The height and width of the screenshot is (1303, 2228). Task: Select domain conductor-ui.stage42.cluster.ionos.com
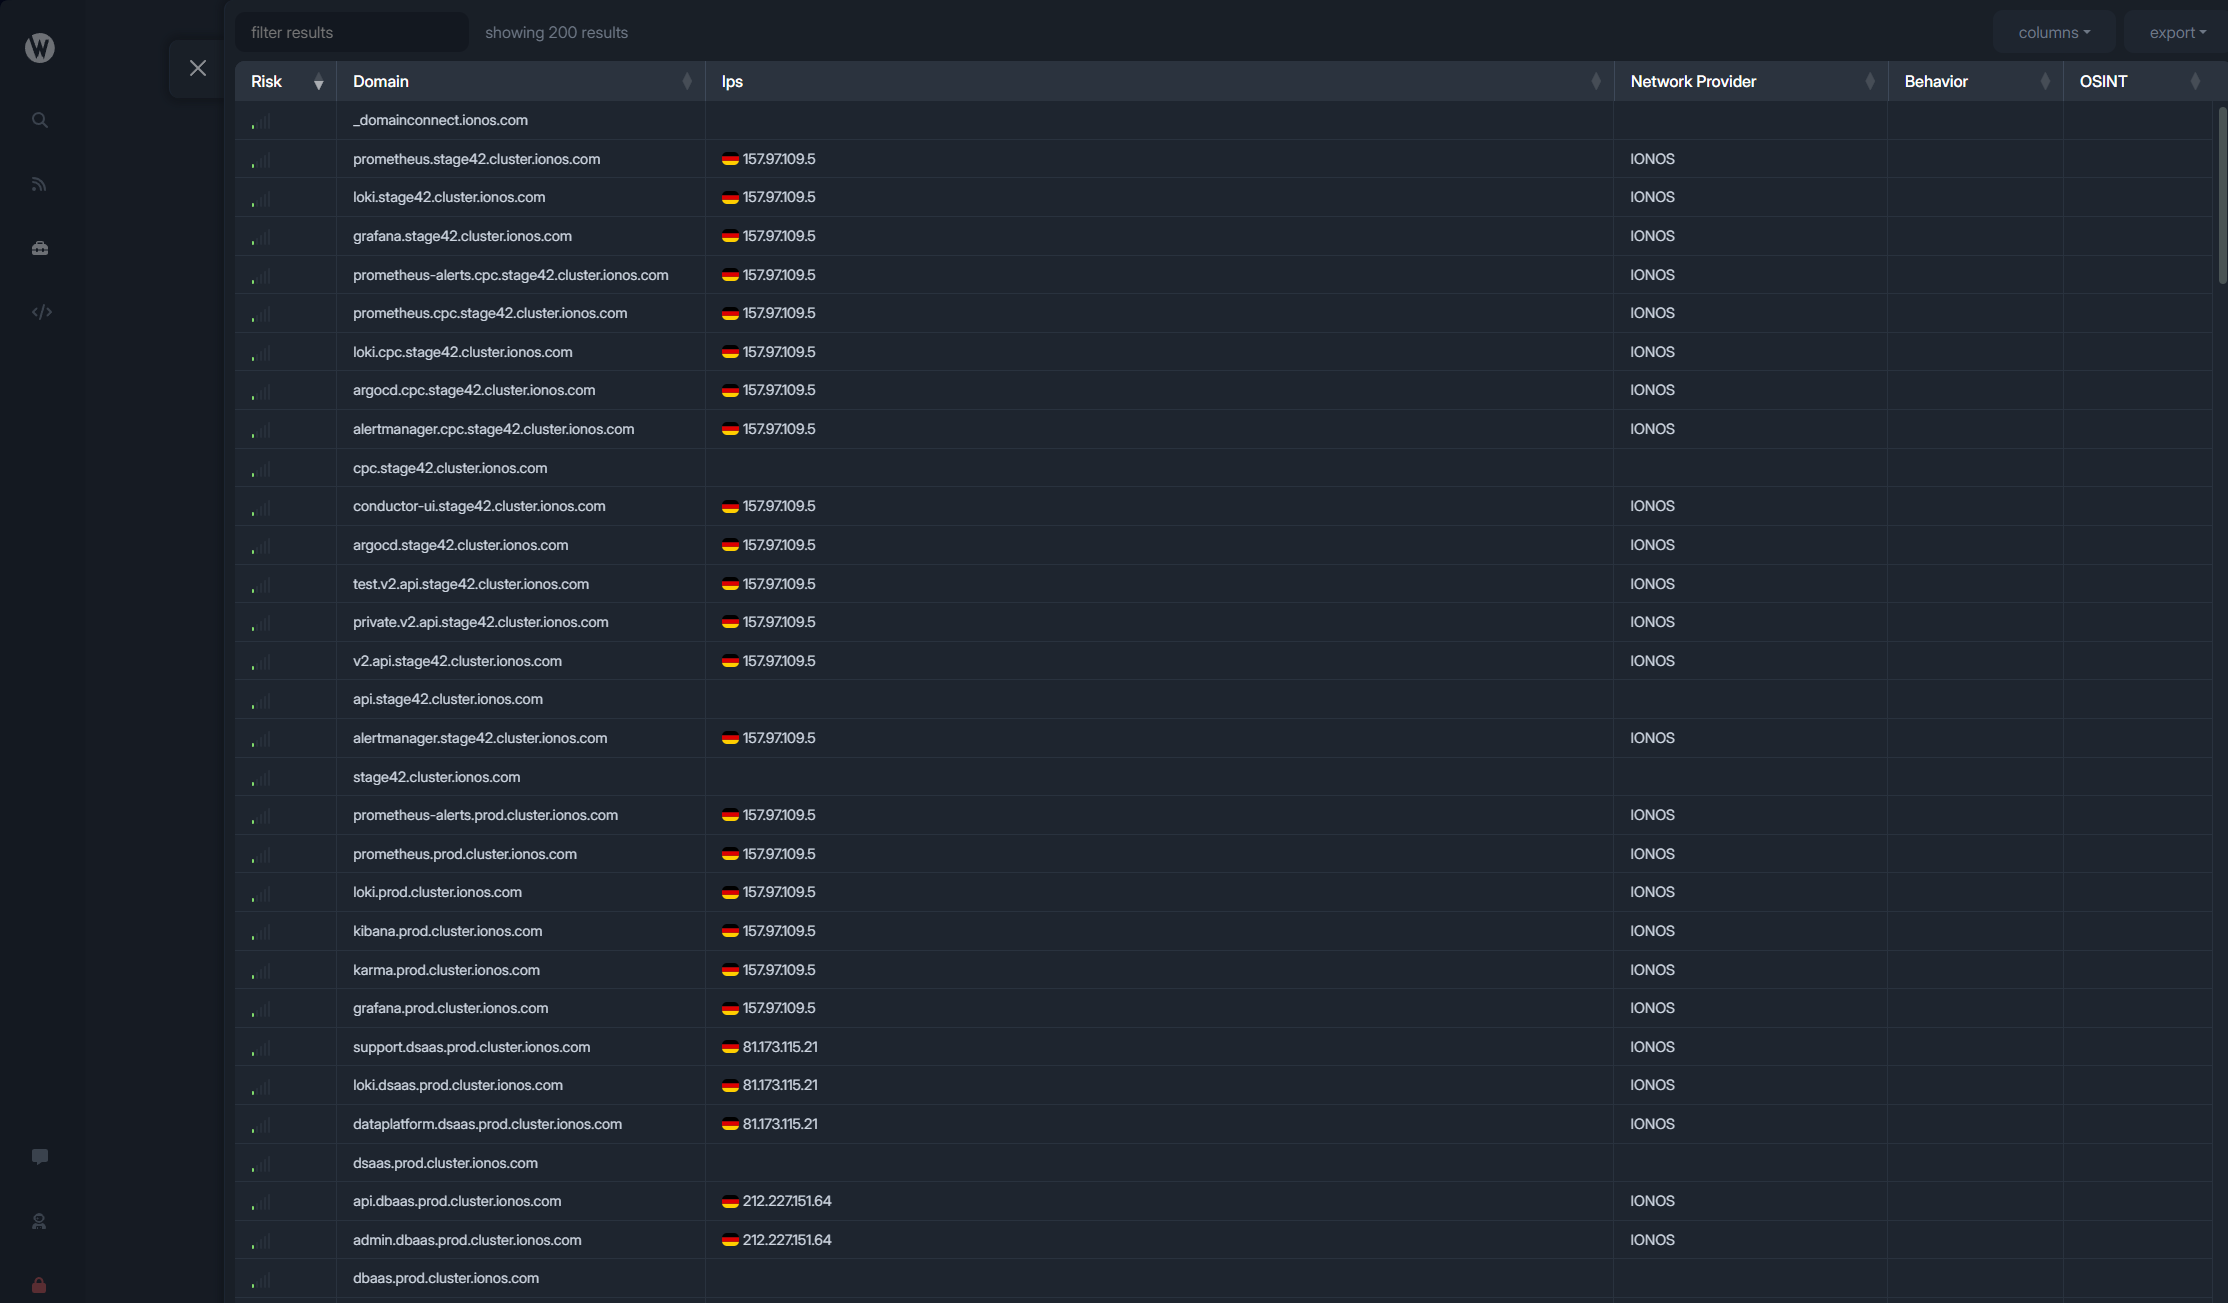click(x=479, y=506)
